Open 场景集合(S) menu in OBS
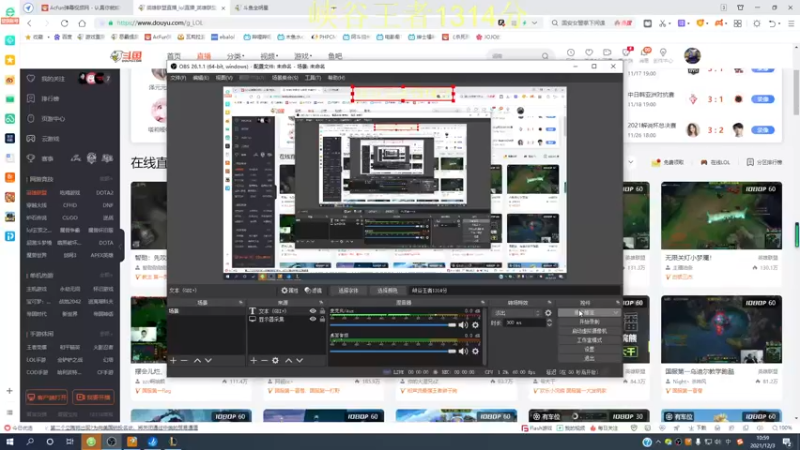 click(285, 78)
